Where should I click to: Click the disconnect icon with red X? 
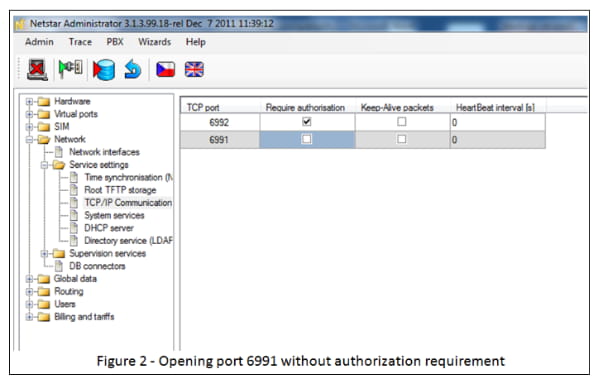[37, 69]
